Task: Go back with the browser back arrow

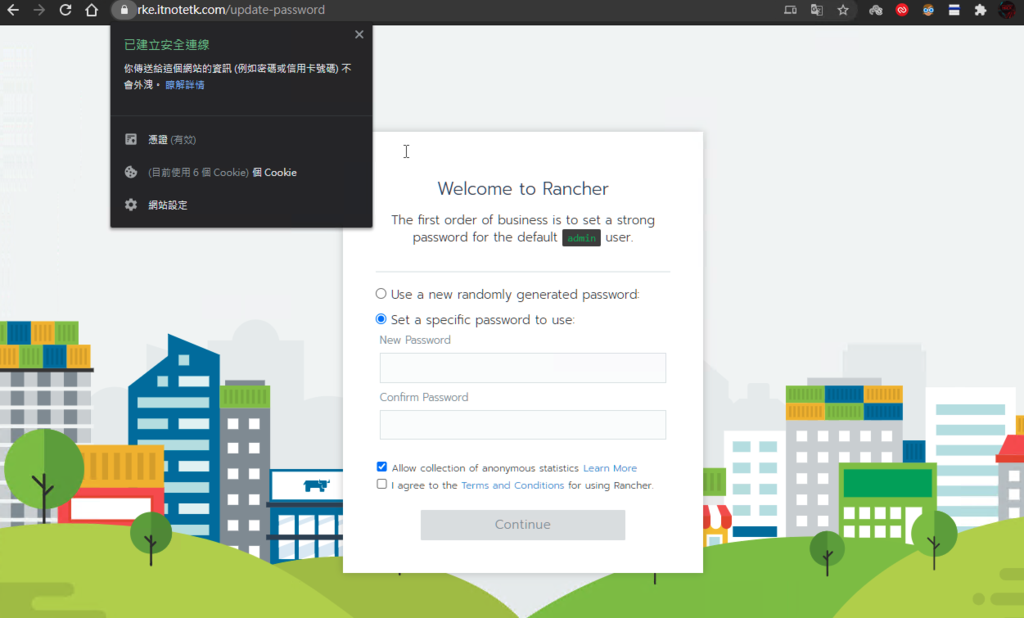Action: coord(12,10)
